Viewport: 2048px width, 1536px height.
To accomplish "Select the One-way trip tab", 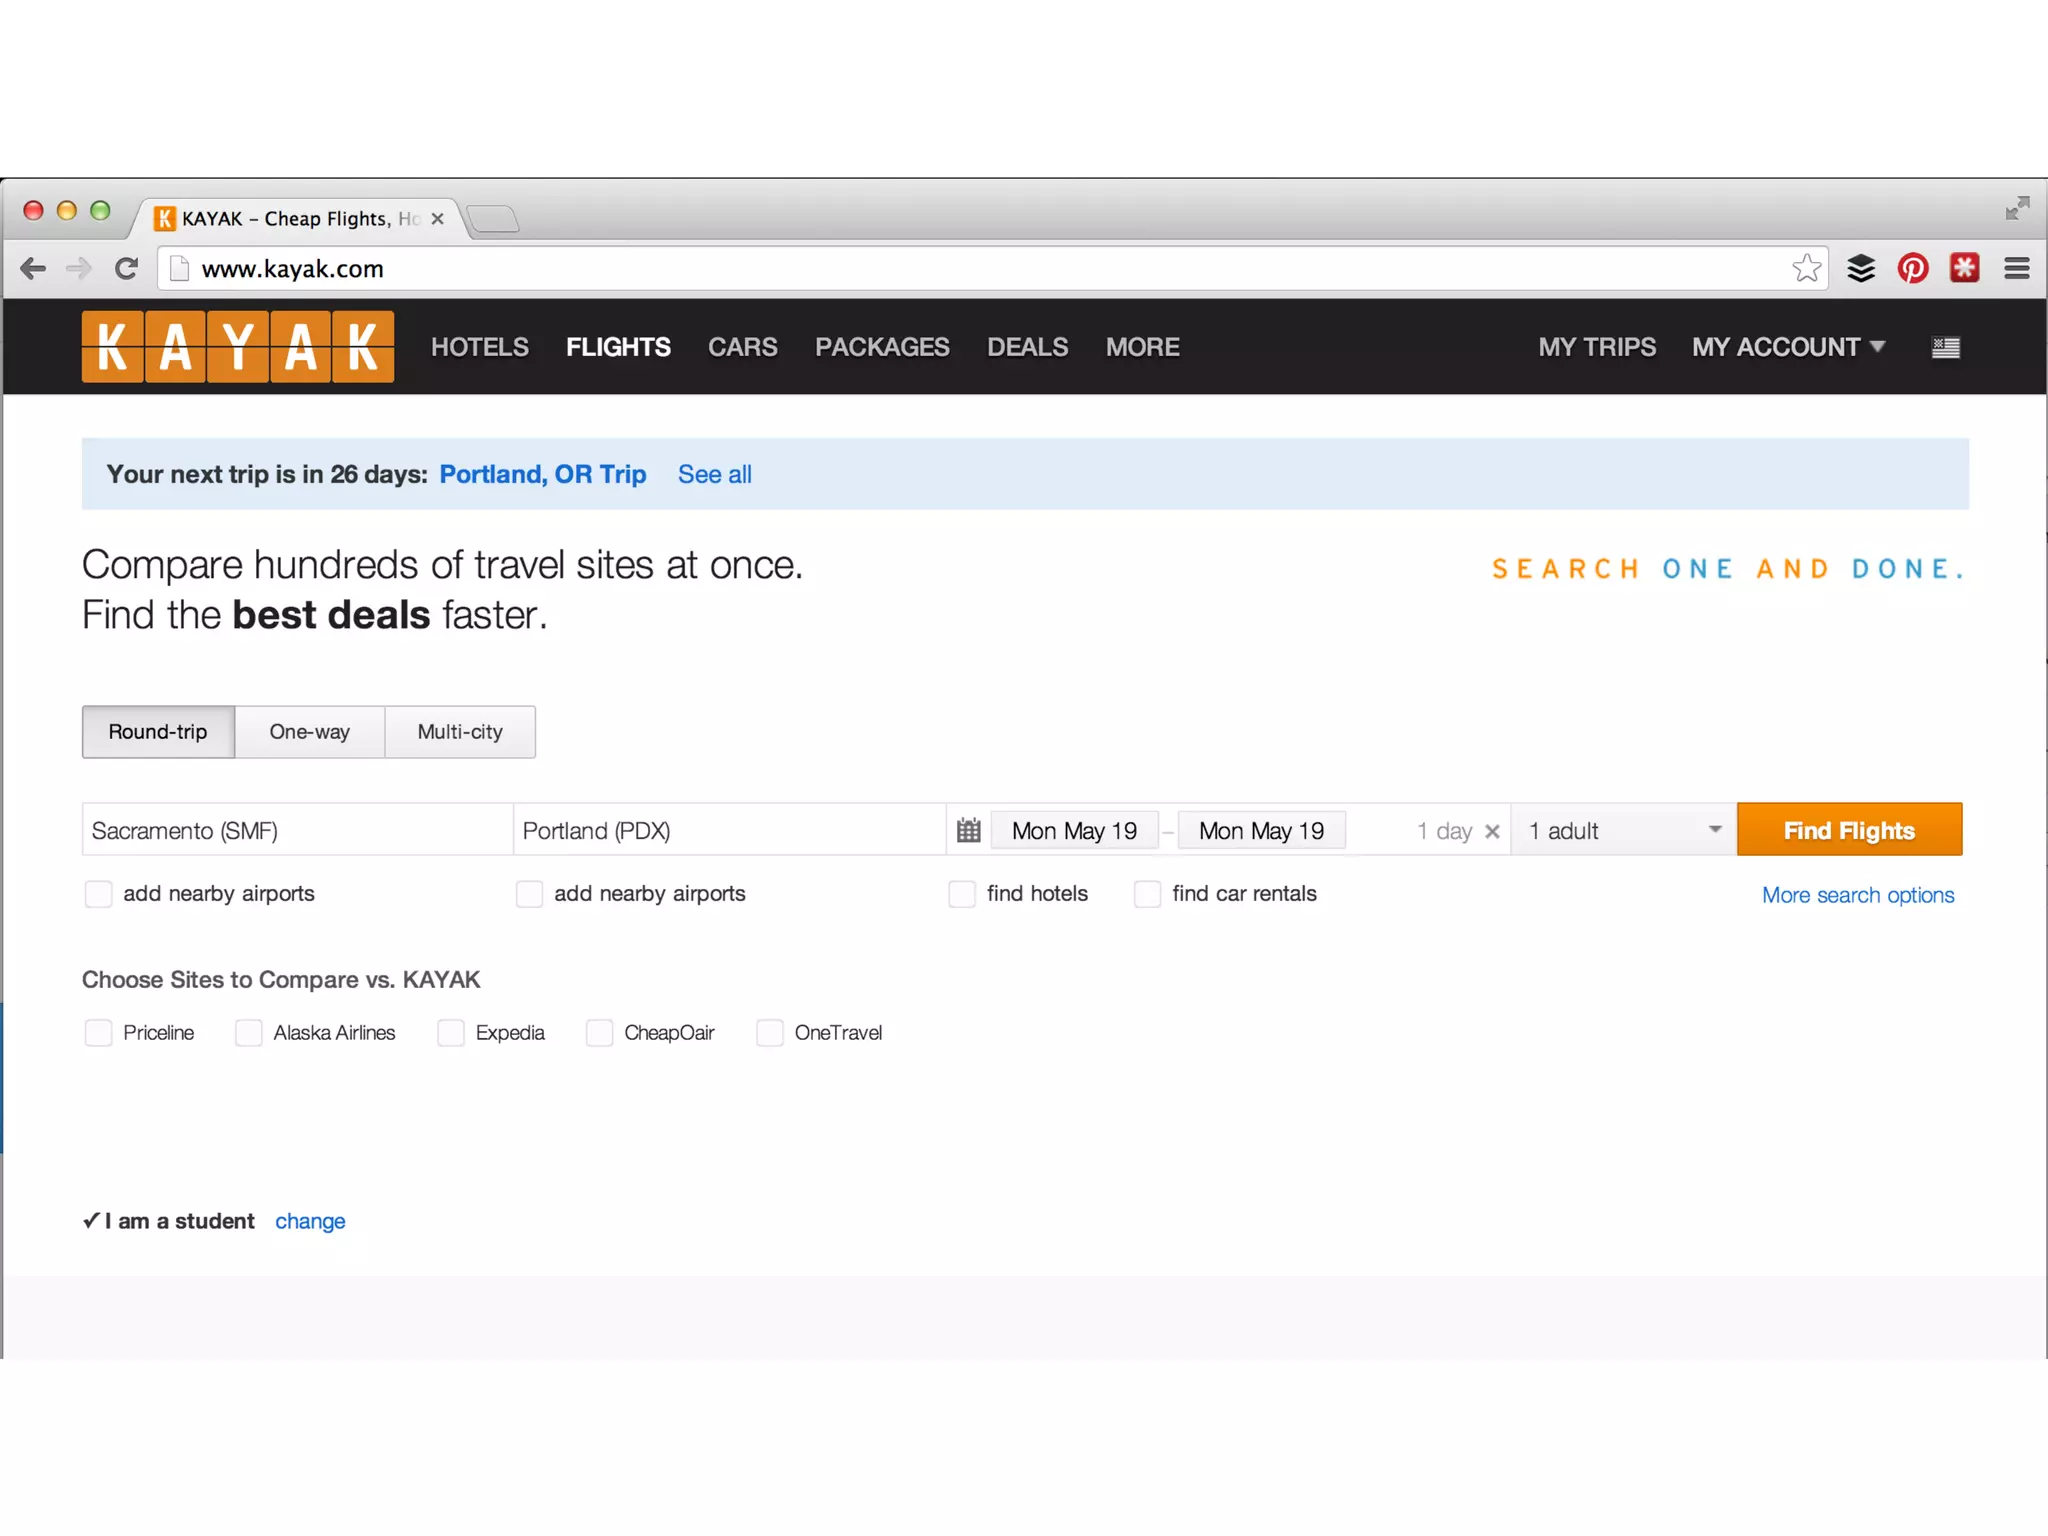I will pos(309,731).
